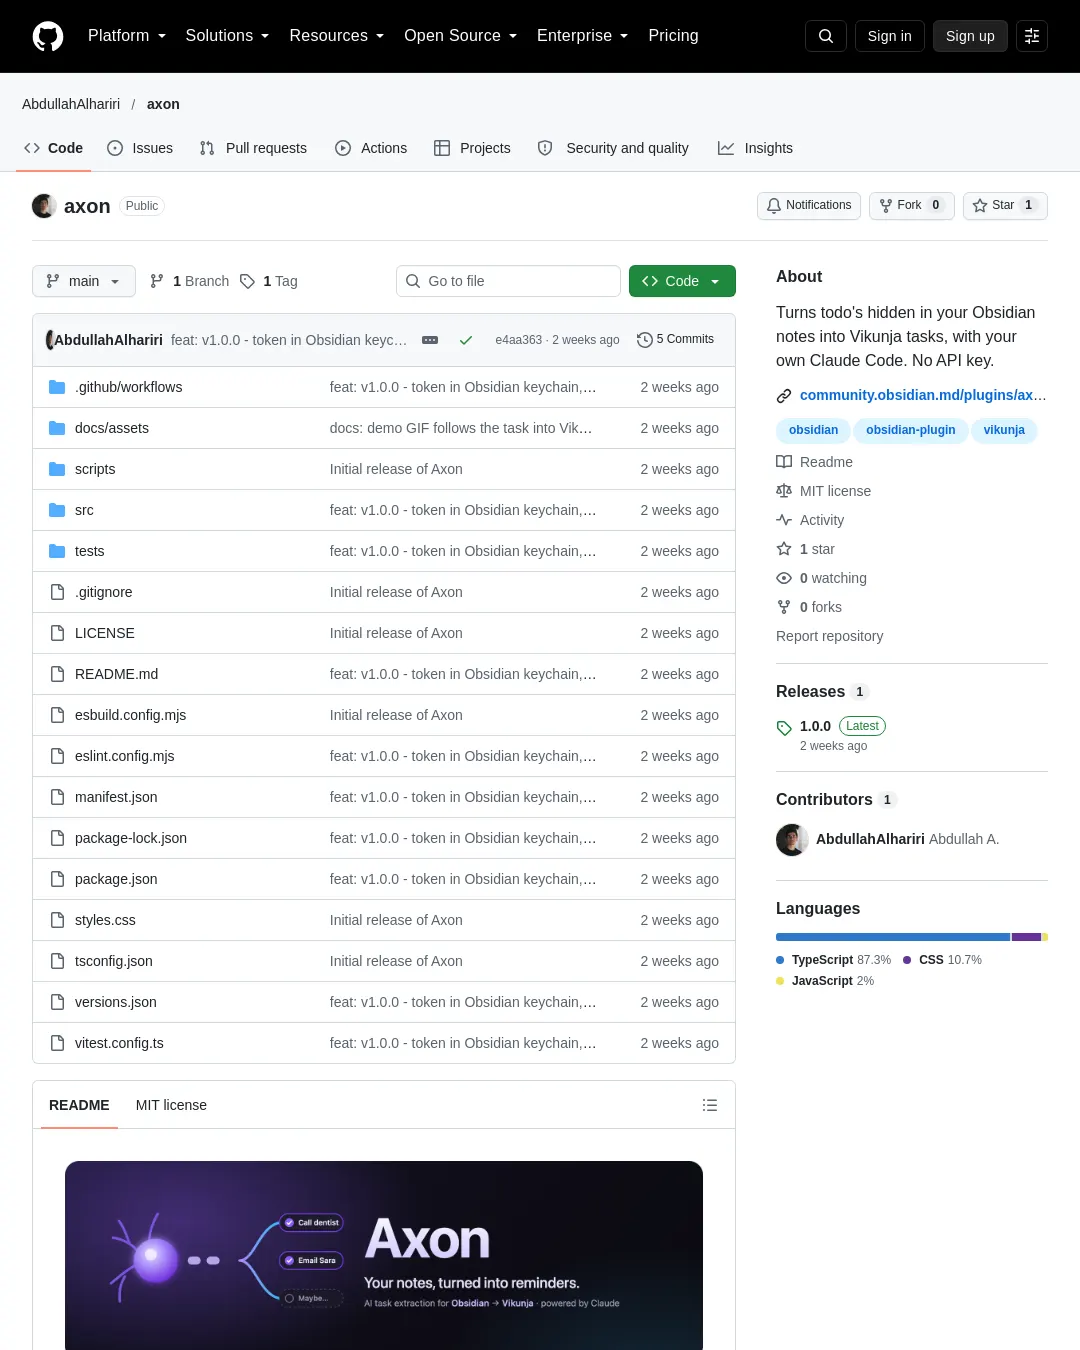Click the Sign in button
1080x1350 pixels.
point(890,36)
